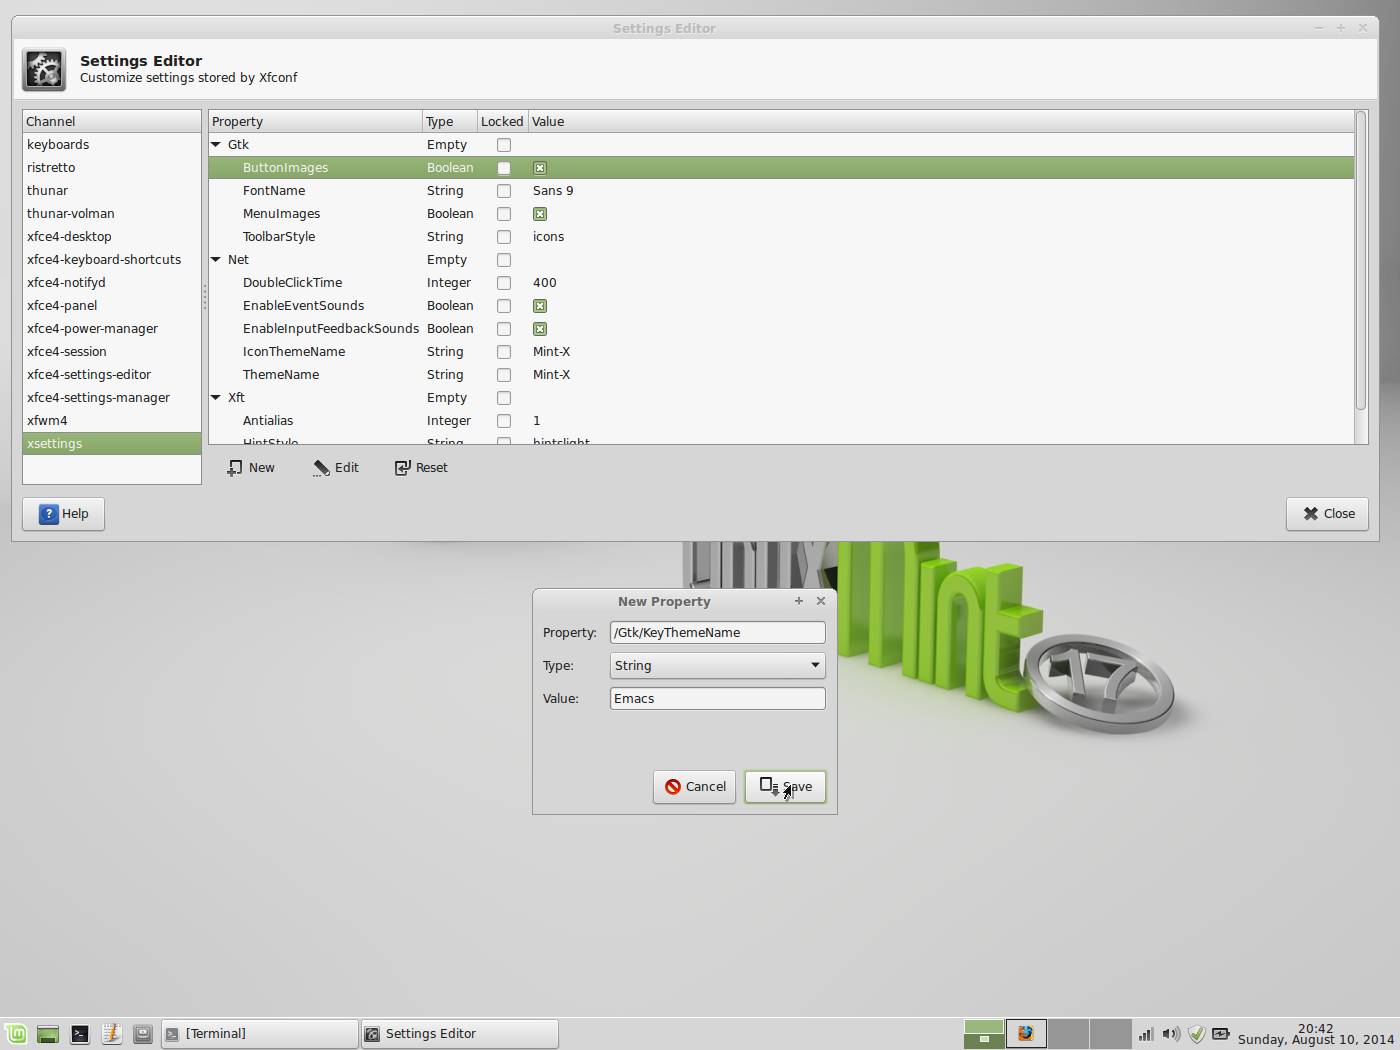The width and height of the screenshot is (1400, 1050).
Task: Open the volume speaker tray icon
Action: 1171,1034
